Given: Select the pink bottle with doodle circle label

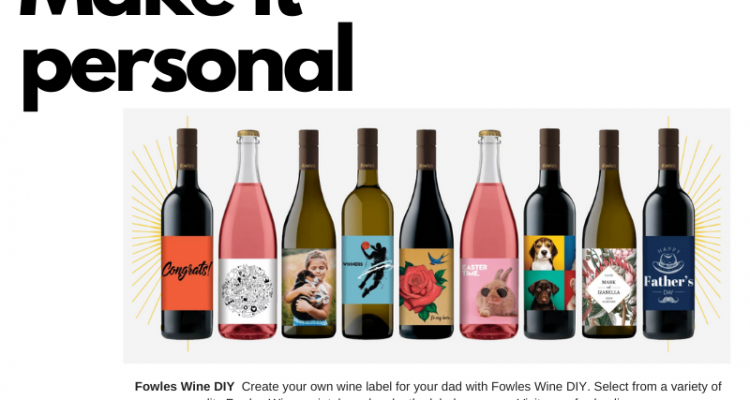Looking at the screenshot, I should click(248, 234).
